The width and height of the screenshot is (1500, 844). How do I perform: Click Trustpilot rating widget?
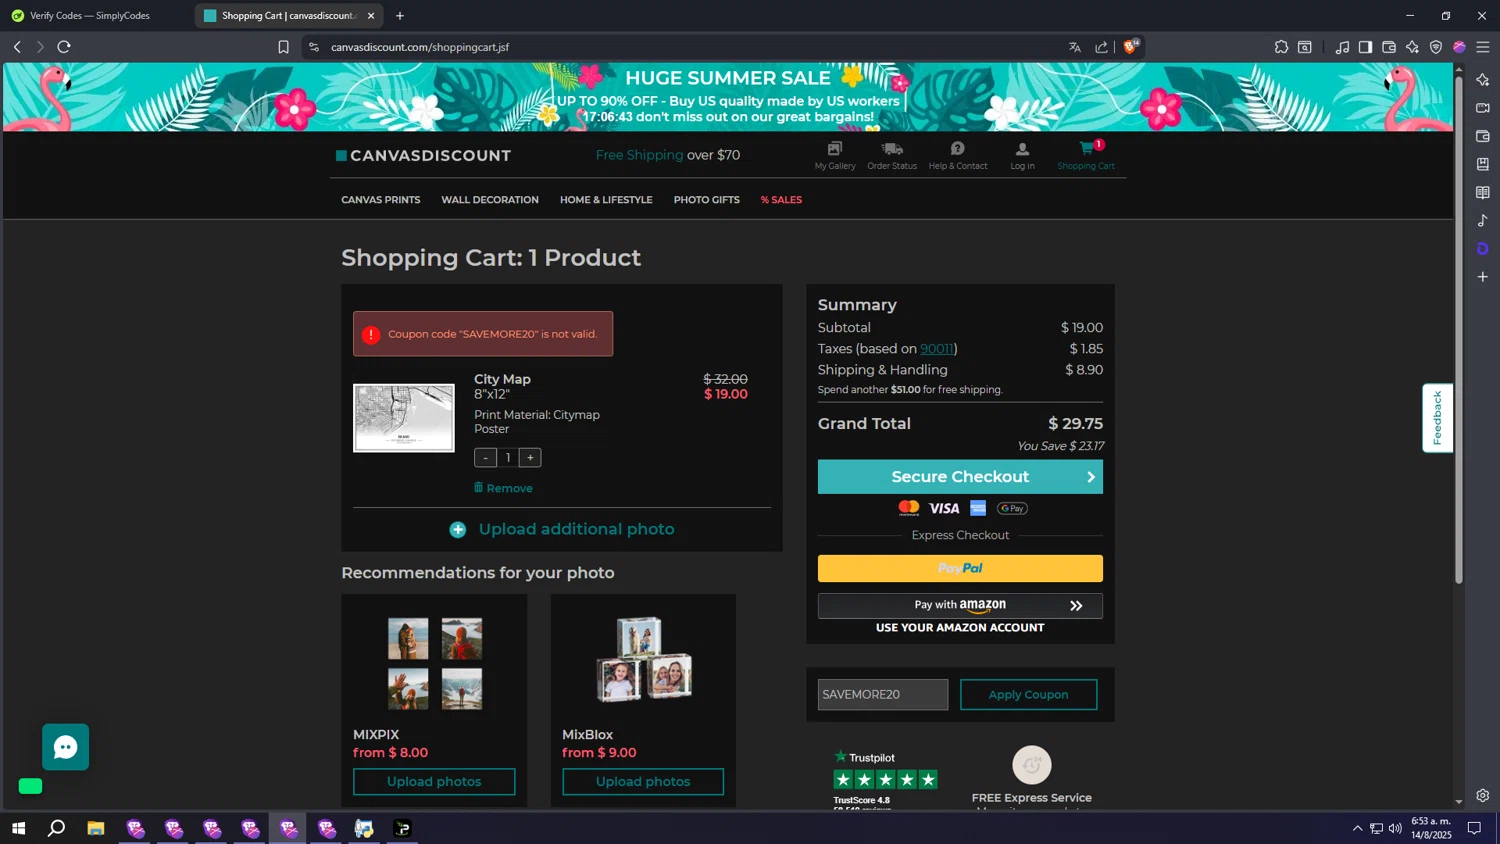885,779
